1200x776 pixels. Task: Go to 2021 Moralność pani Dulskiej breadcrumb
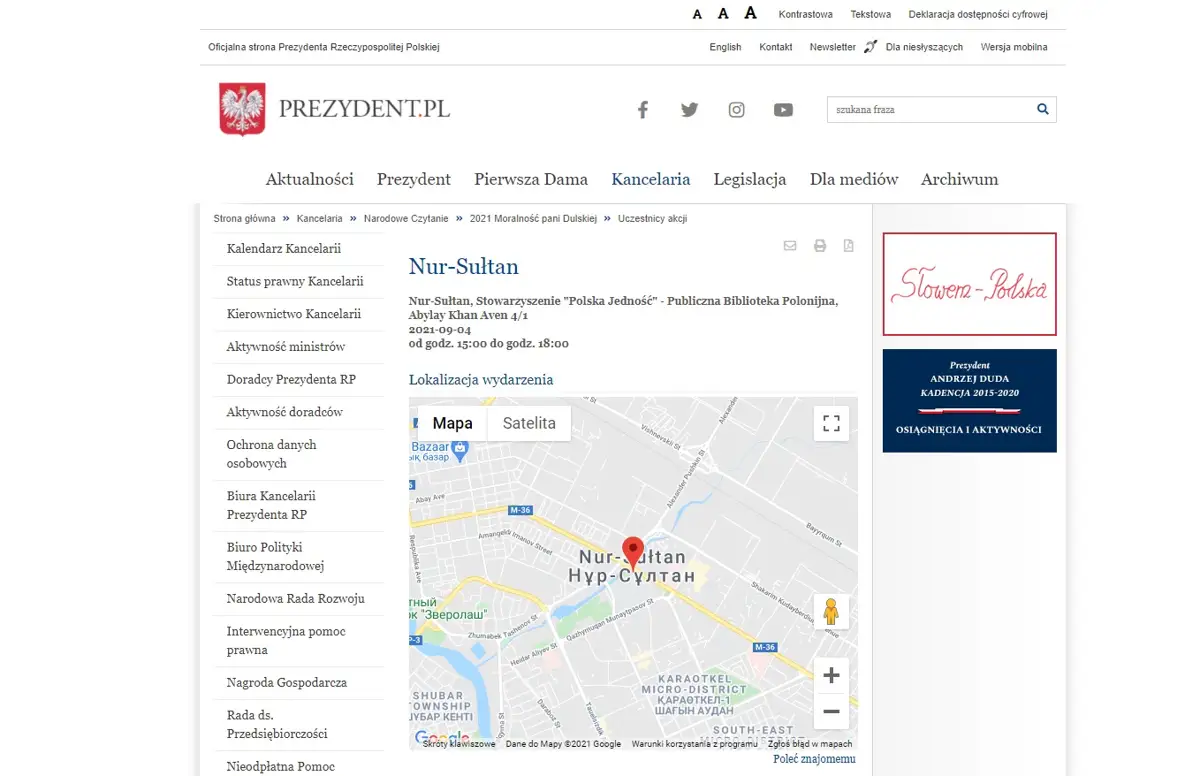click(533, 218)
